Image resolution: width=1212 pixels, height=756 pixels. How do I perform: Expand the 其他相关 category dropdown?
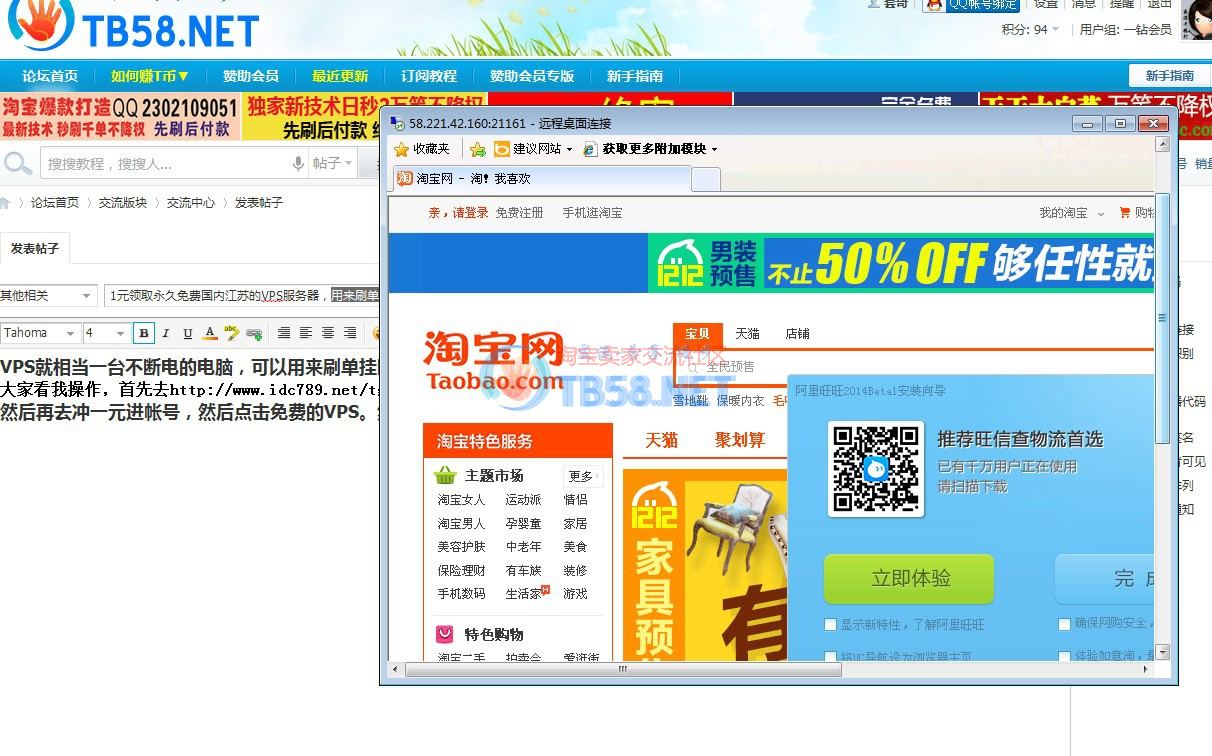48,296
